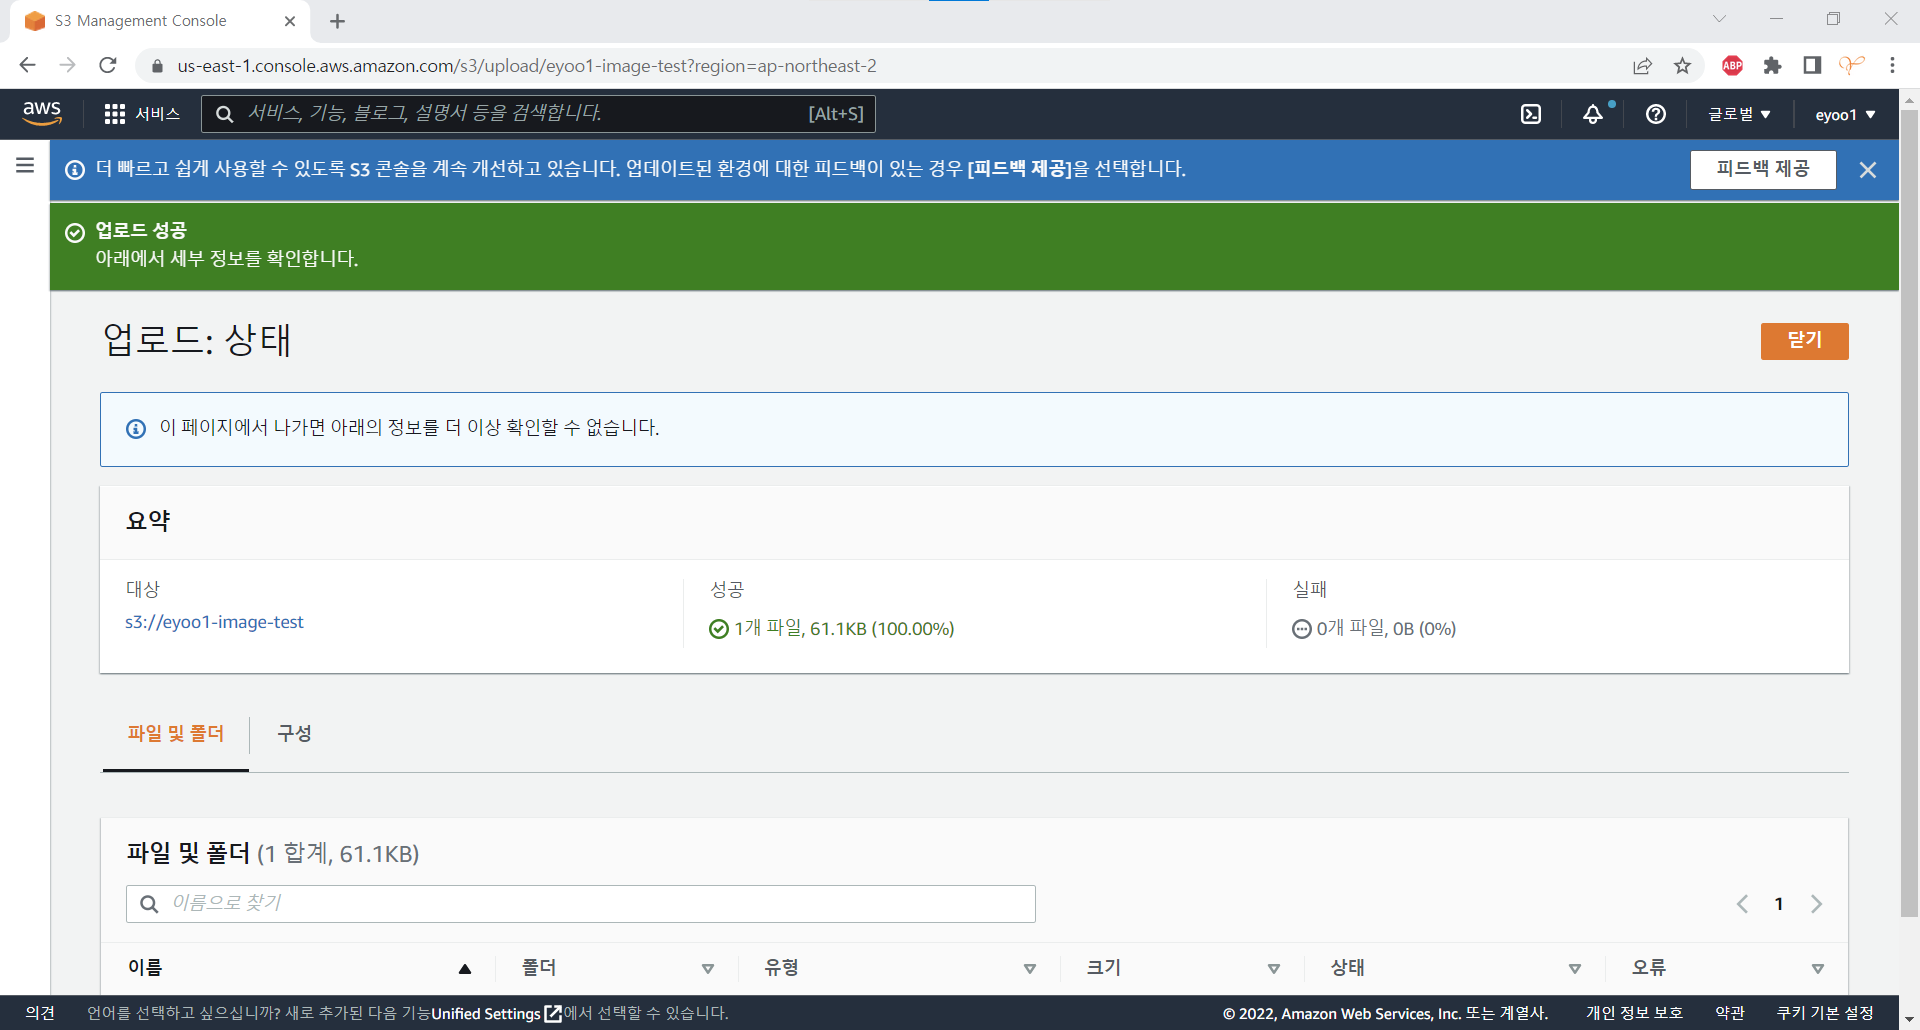Click the 의견 feedback link in footer
Image resolution: width=1920 pixels, height=1030 pixels.
click(x=40, y=1013)
